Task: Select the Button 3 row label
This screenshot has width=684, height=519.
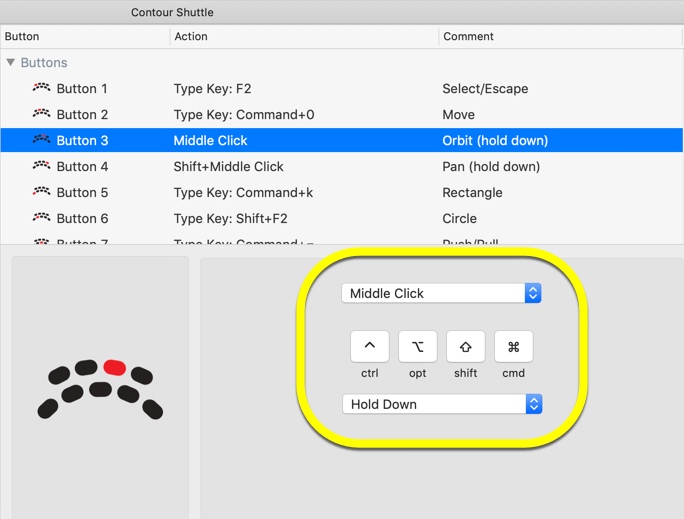Action: (82, 140)
